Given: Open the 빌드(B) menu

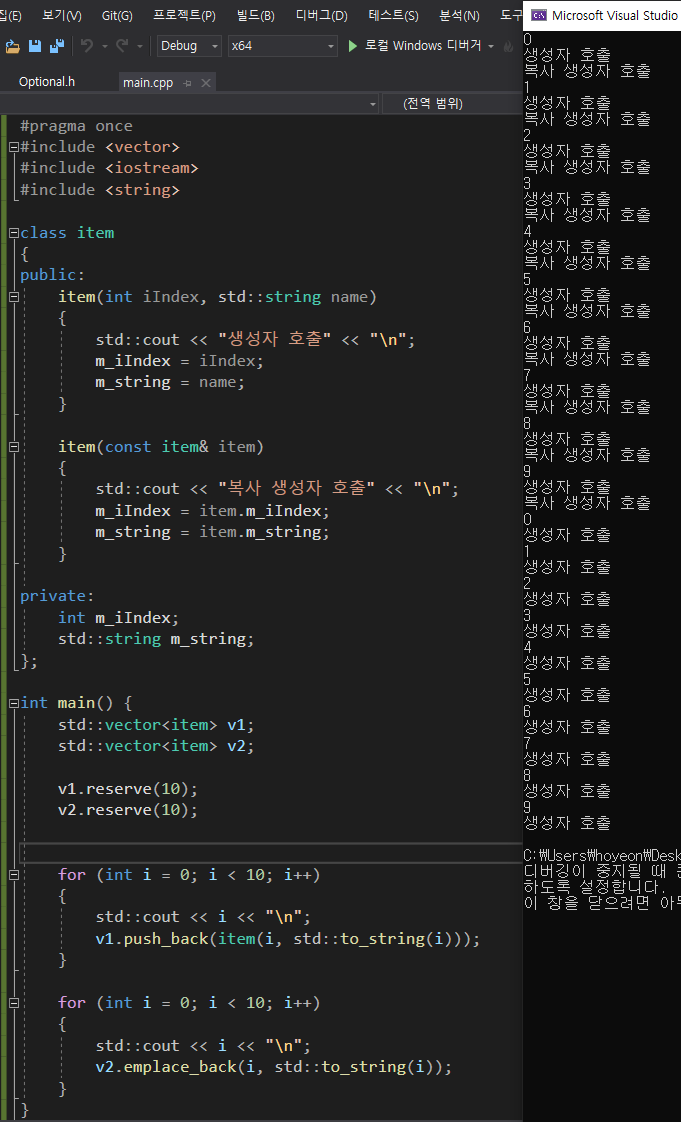Looking at the screenshot, I should [255, 15].
